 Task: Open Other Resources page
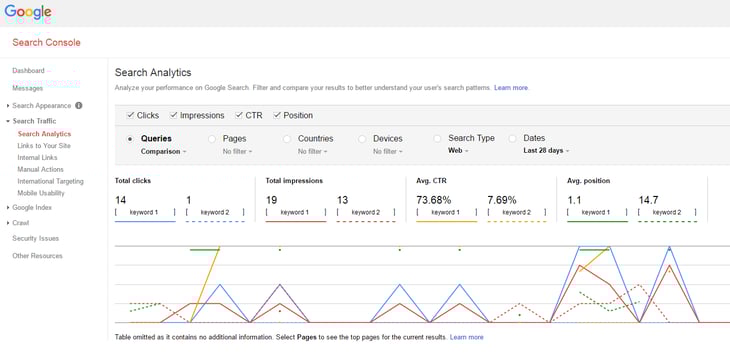(x=37, y=256)
